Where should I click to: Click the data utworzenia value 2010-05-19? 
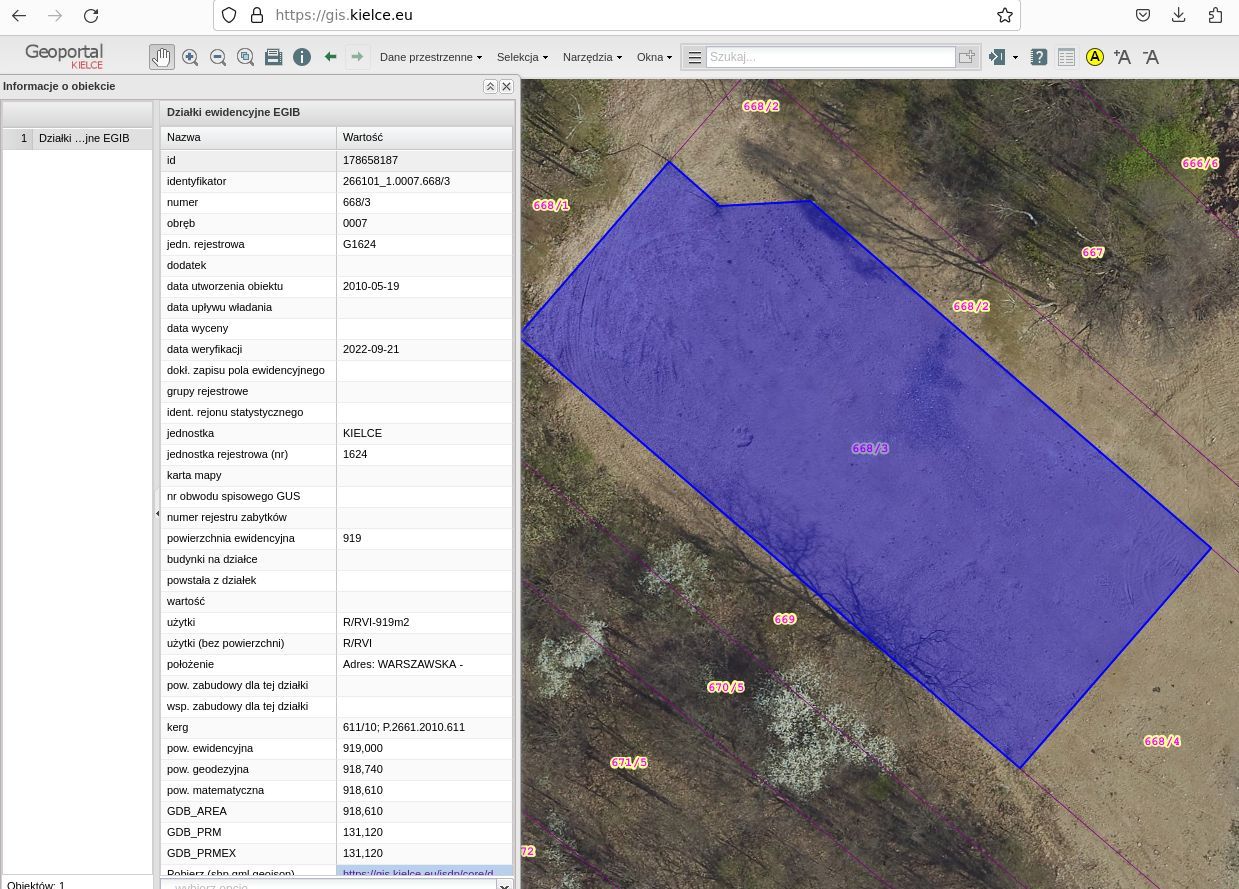click(x=371, y=286)
